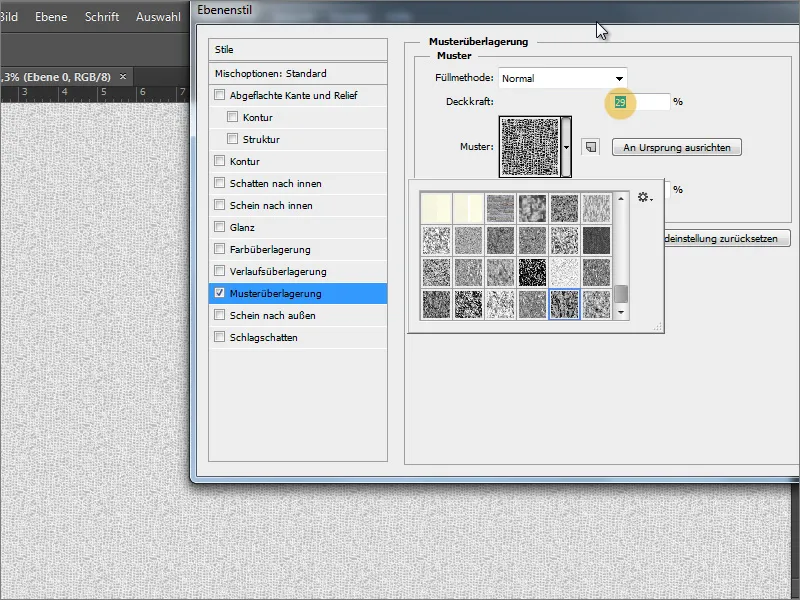Image resolution: width=800 pixels, height=600 pixels.
Task: Choose second pattern in the bottom row
Action: click(x=468, y=305)
